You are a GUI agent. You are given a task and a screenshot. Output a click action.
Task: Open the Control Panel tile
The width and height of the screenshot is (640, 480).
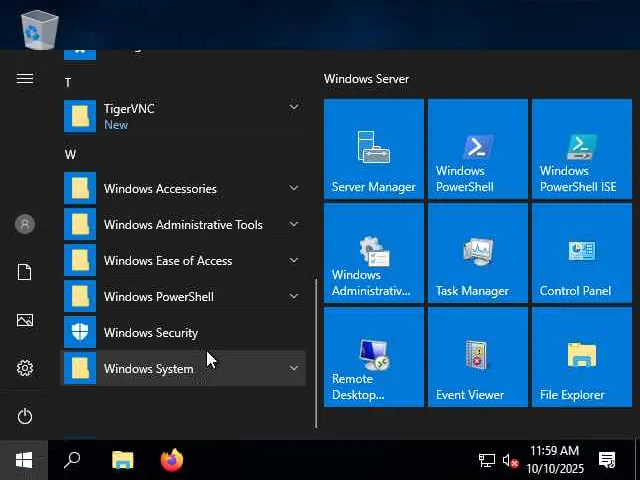pyautogui.click(x=582, y=253)
